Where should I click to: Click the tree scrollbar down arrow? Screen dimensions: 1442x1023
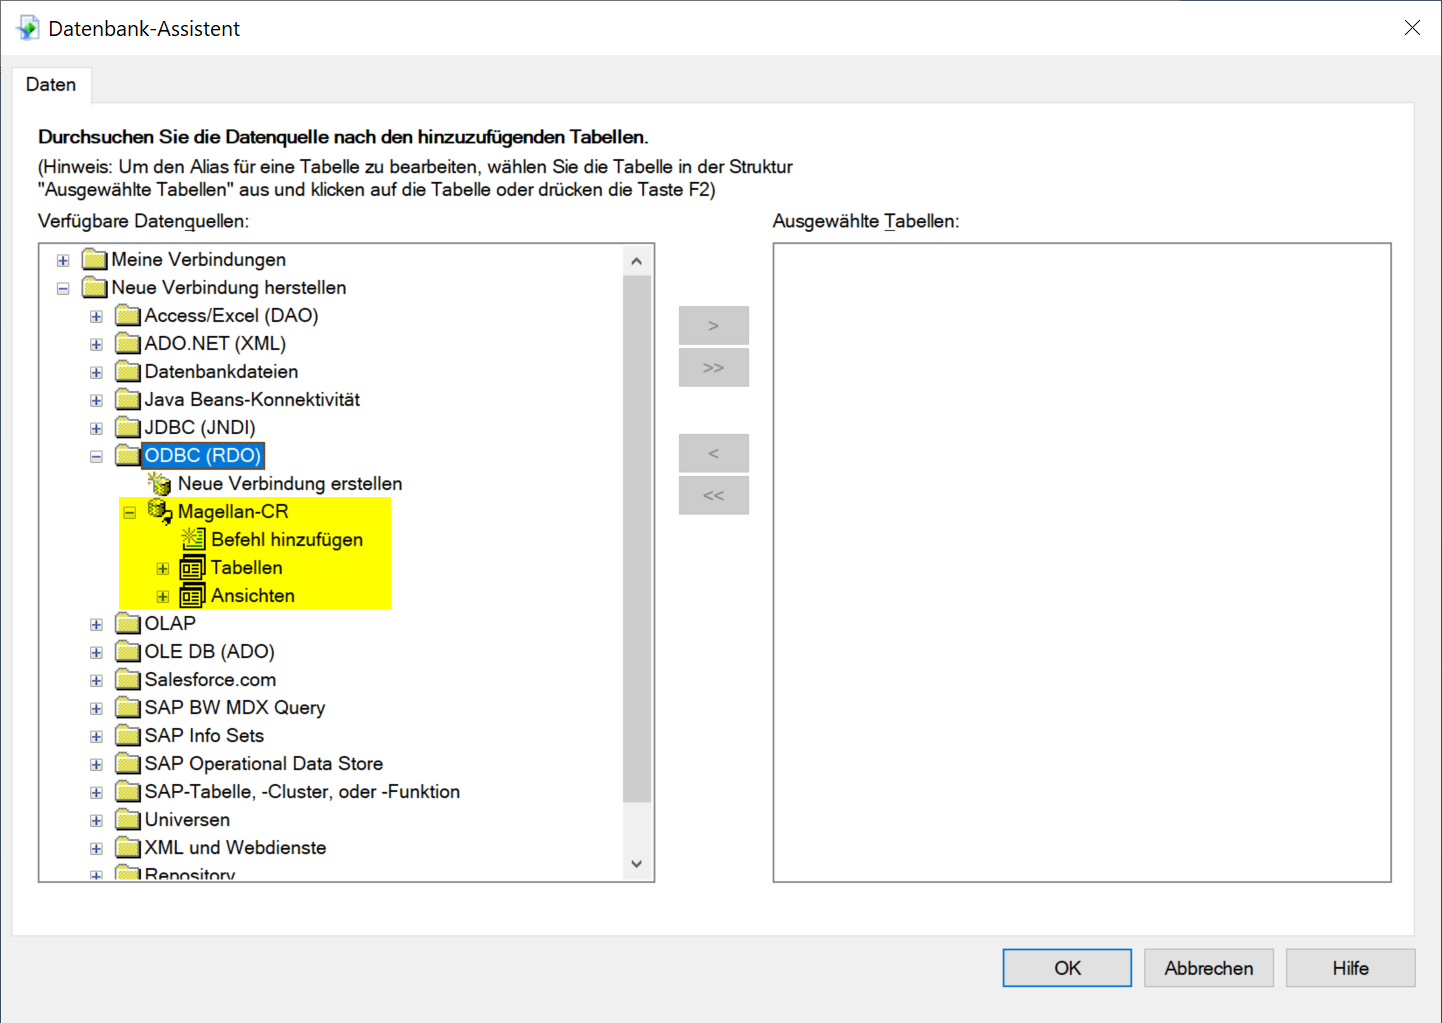(x=637, y=864)
